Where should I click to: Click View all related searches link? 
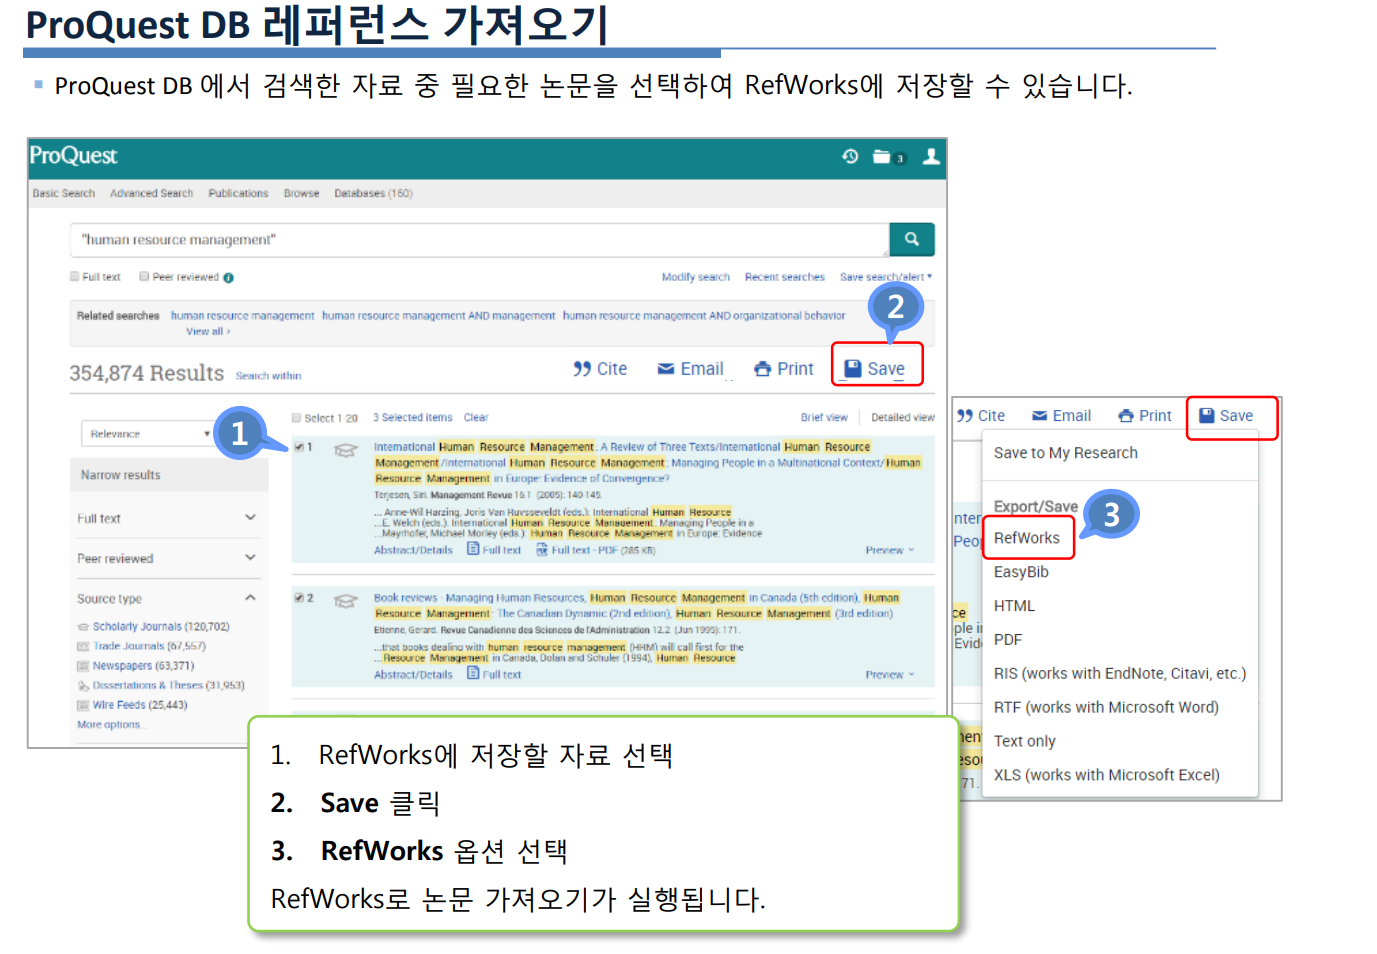click(207, 331)
